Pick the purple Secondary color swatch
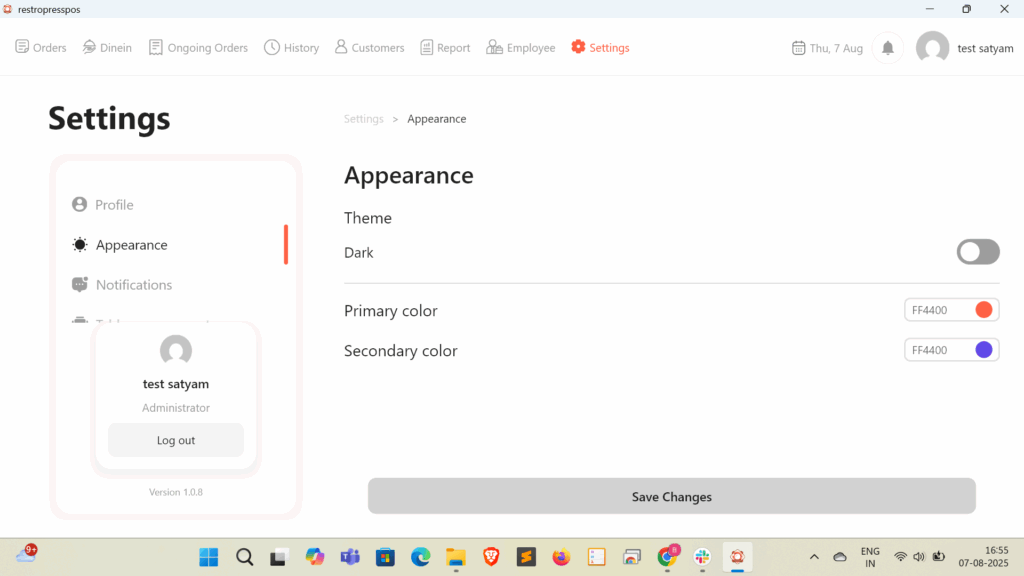The width and height of the screenshot is (1024, 576). (983, 350)
